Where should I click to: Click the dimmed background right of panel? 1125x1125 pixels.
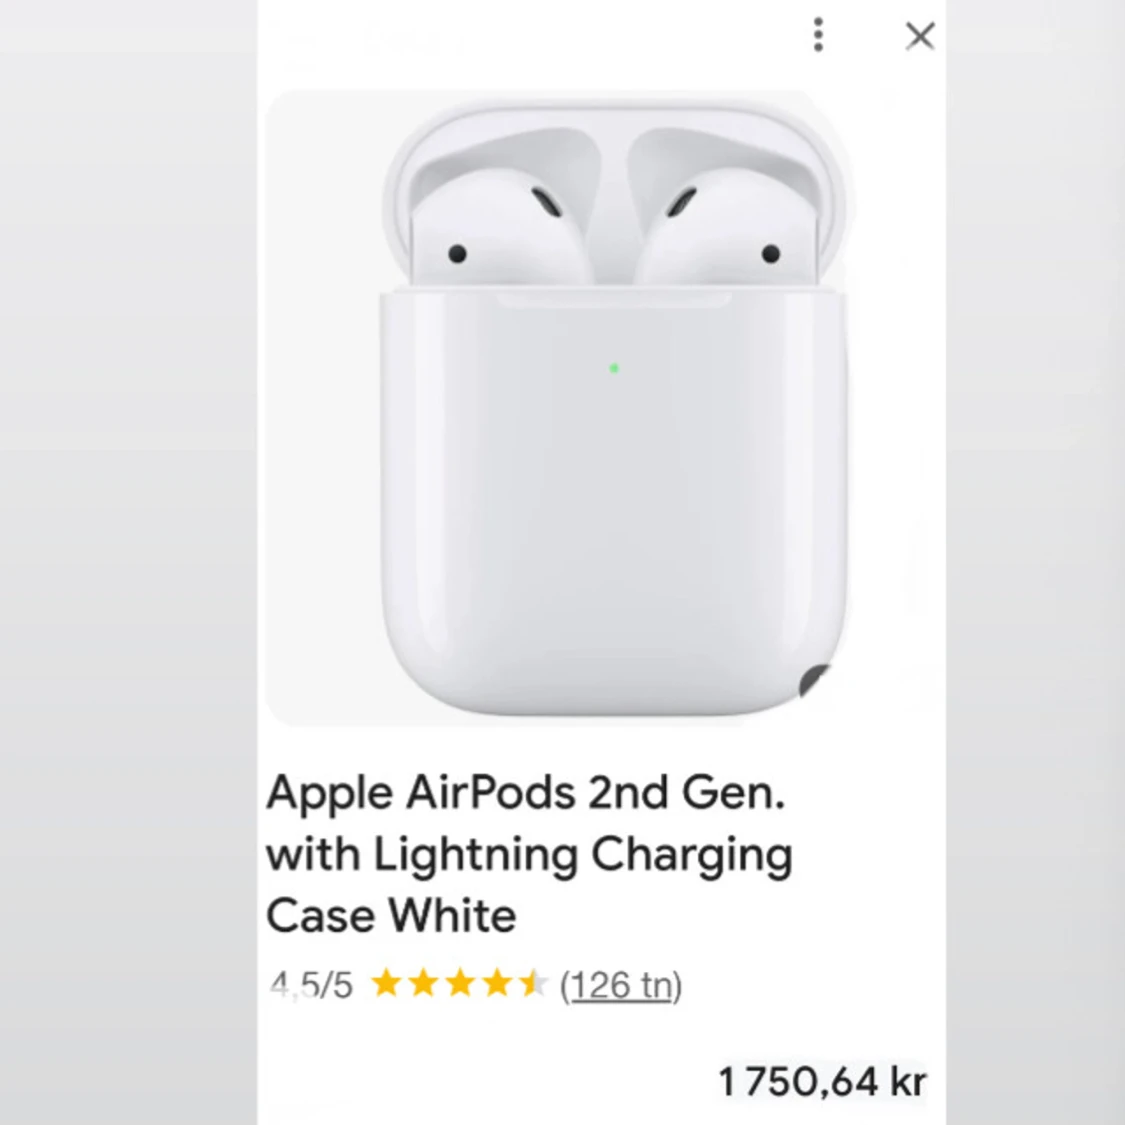pyautogui.click(x=1035, y=562)
